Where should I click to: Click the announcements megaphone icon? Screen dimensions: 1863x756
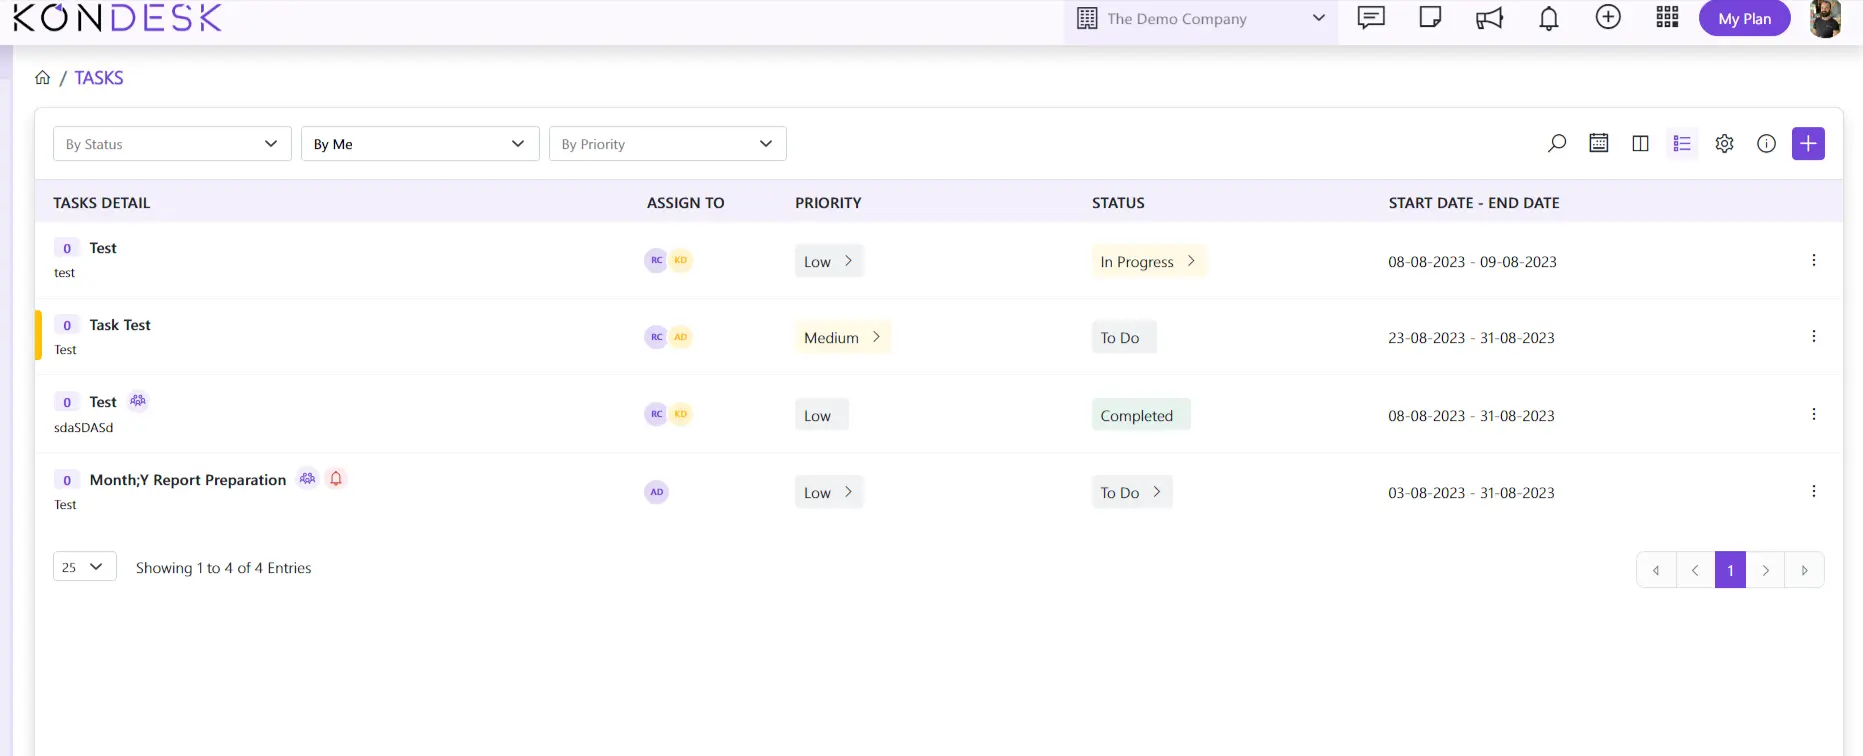coord(1489,18)
